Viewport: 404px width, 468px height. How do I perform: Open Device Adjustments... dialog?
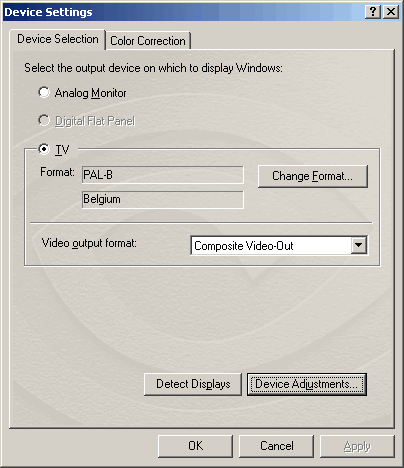(x=307, y=384)
